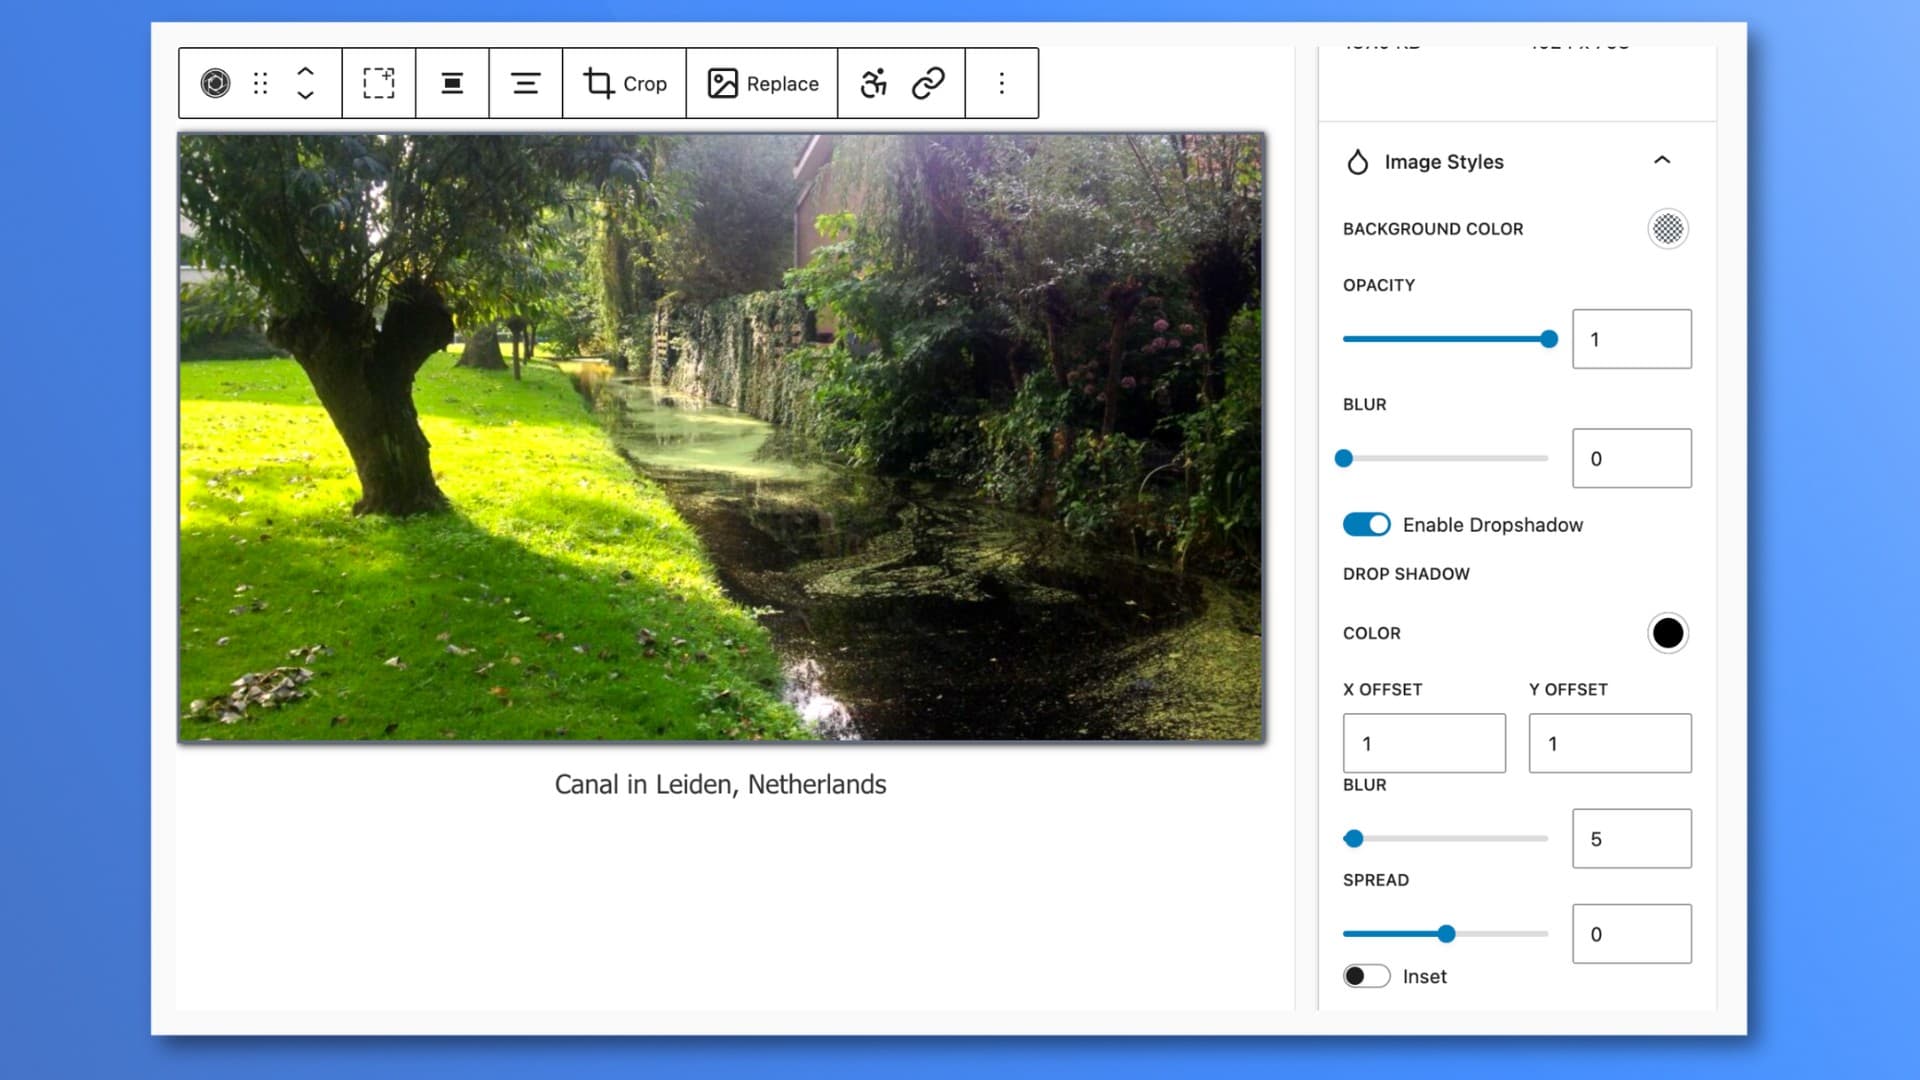The height and width of the screenshot is (1080, 1920).
Task: Open the drop shadow Color swatch
Action: click(1666, 633)
